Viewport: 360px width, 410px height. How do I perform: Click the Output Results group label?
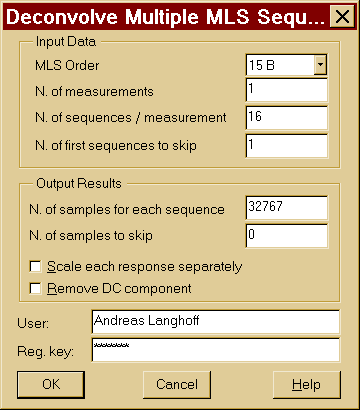pos(79,184)
